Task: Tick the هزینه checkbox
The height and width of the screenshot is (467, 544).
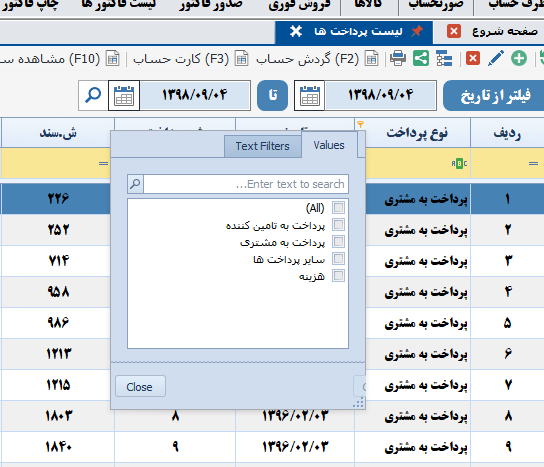Action: pos(338,276)
